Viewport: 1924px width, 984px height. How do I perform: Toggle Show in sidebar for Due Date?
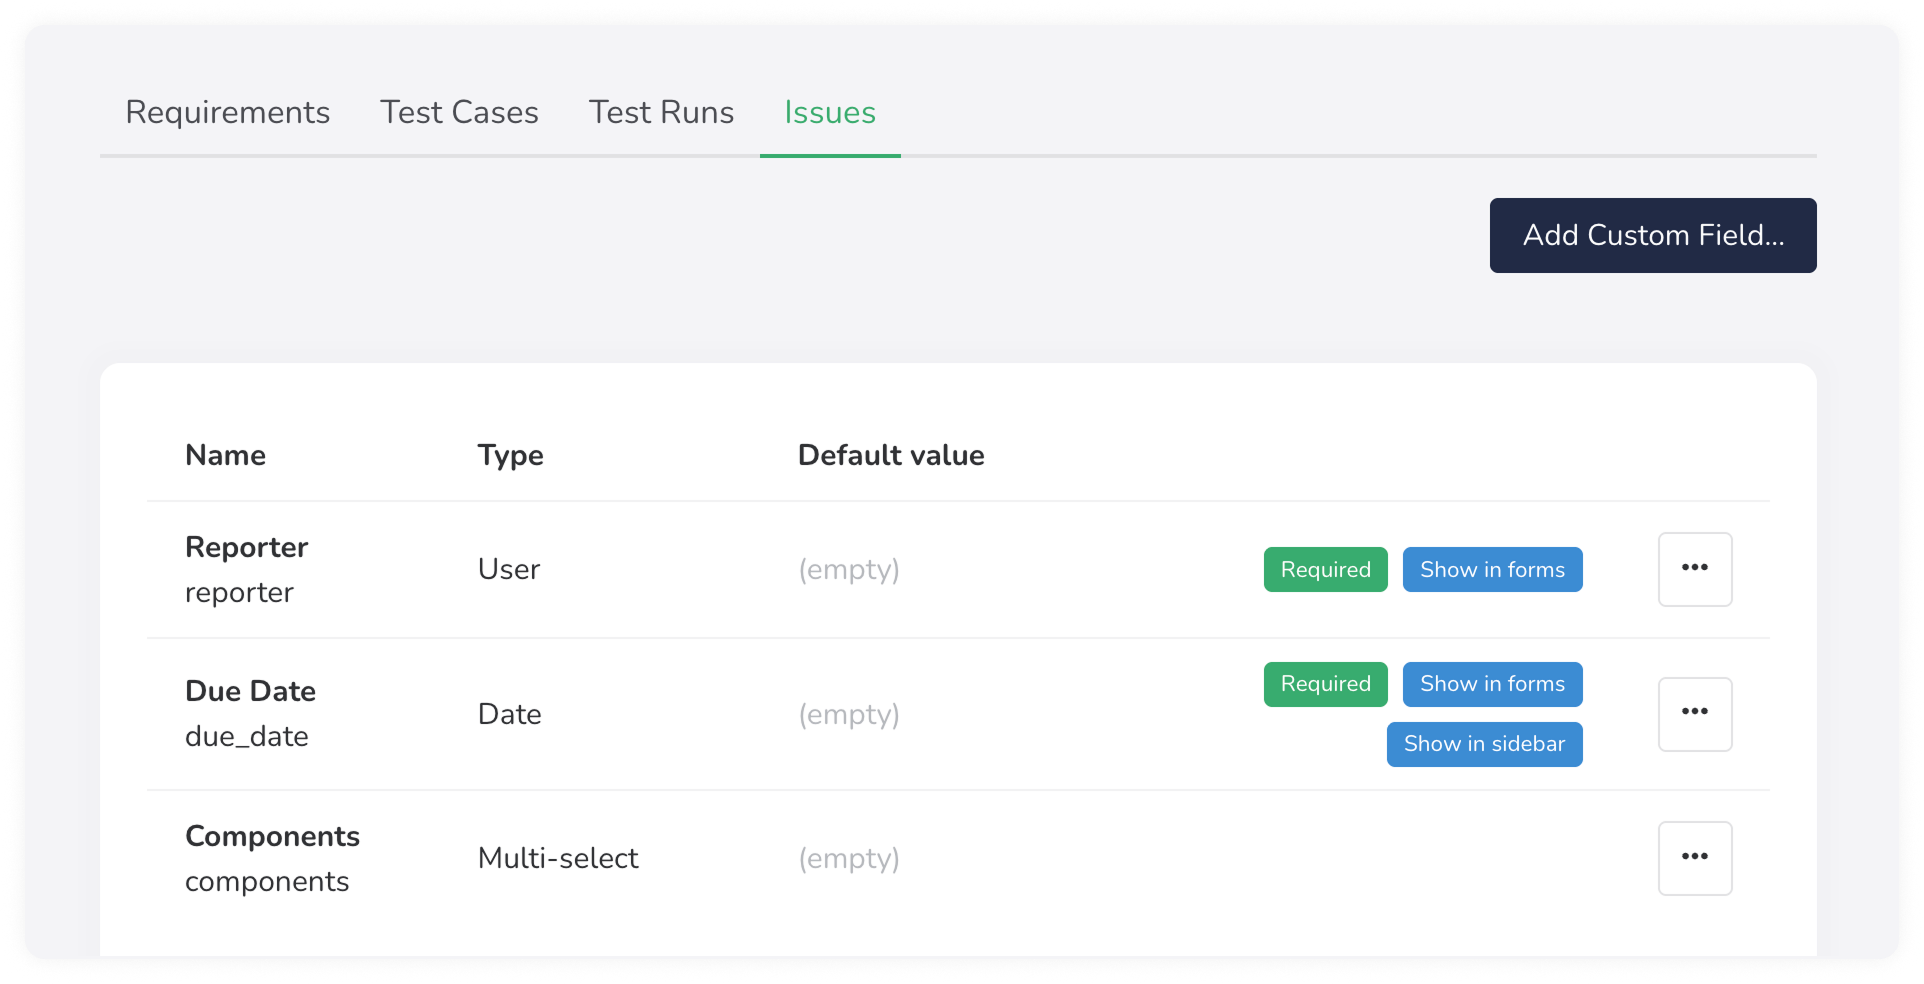(1484, 744)
